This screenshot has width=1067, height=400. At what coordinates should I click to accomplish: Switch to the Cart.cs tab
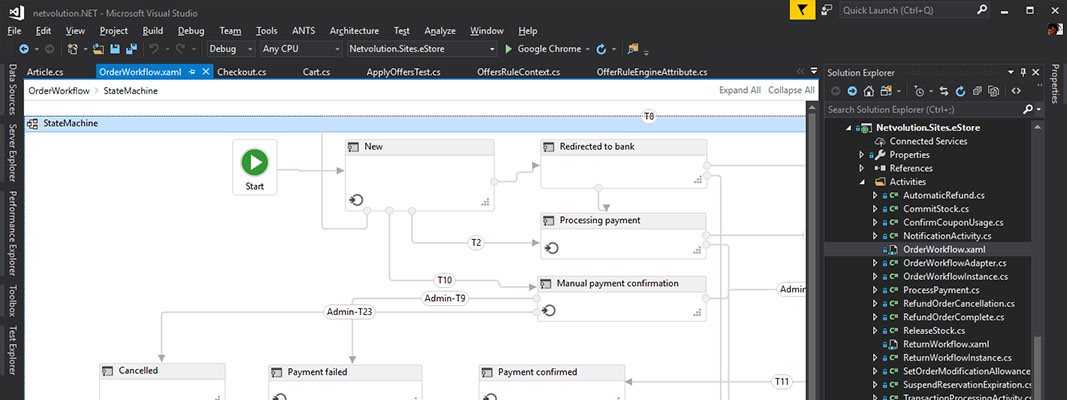tap(316, 72)
